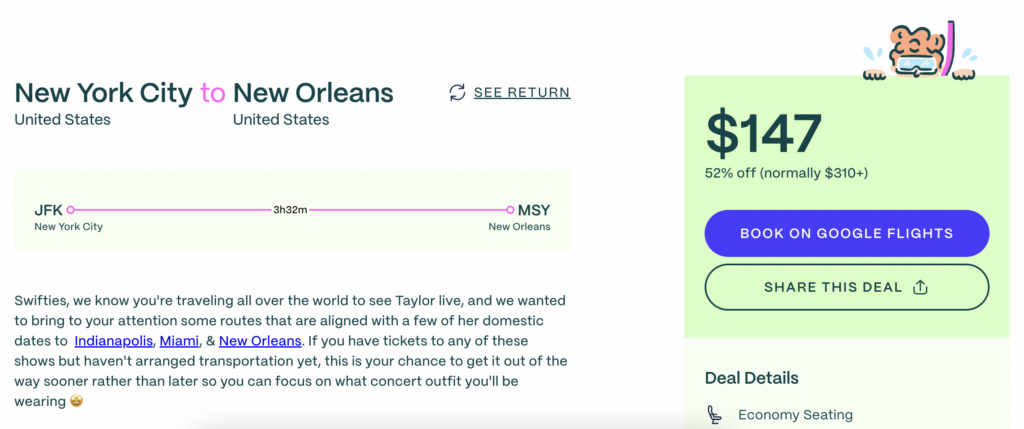Click the Share This Deal button
The image size is (1024, 429).
click(x=846, y=287)
